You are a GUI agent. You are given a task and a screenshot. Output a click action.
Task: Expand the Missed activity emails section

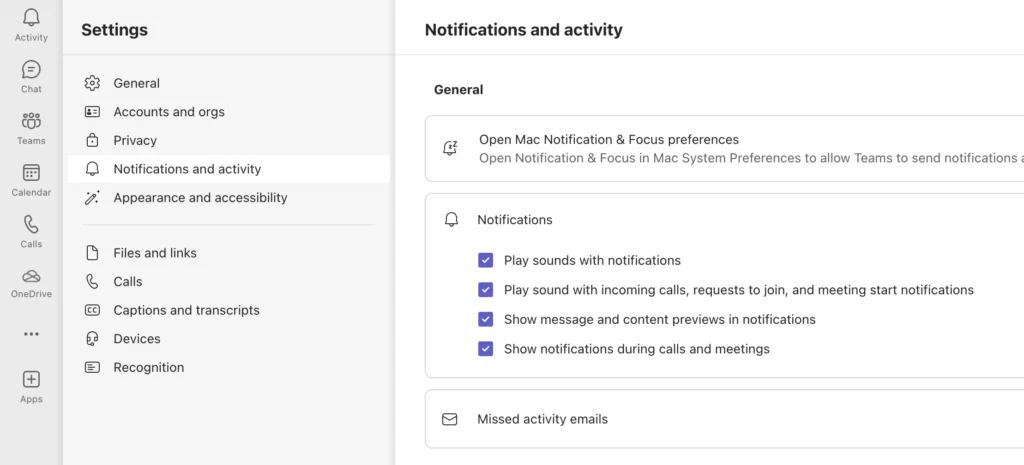pyautogui.click(x=542, y=419)
